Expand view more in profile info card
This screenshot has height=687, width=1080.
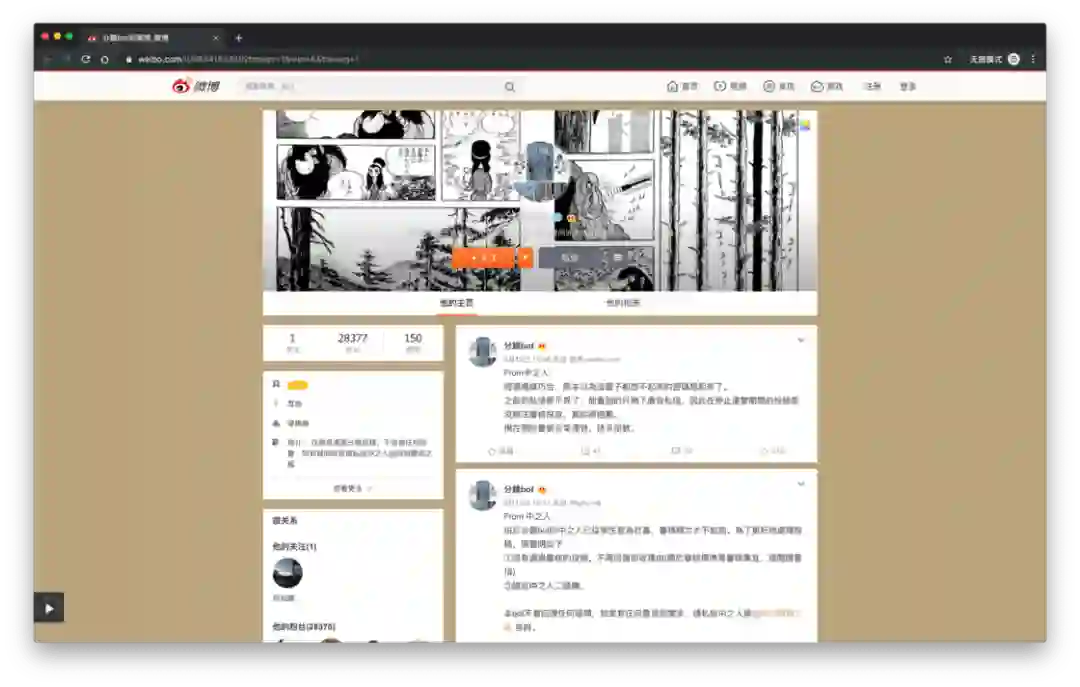(353, 488)
